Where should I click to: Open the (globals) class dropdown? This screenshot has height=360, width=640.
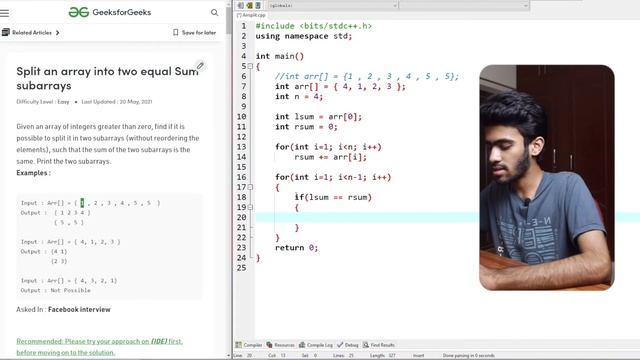pos(333,5)
